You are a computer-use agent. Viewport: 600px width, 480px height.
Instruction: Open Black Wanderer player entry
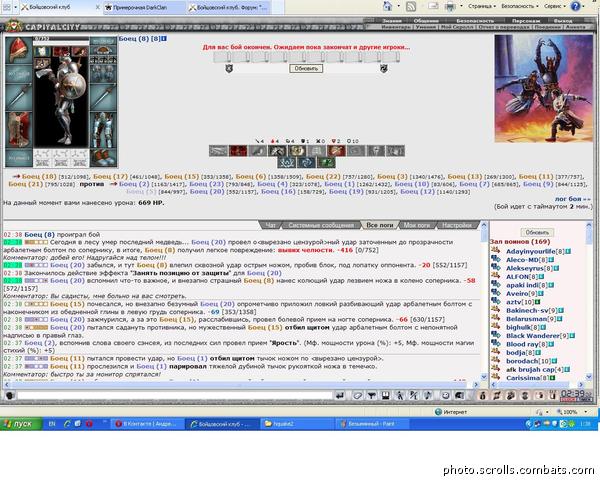coord(533,336)
